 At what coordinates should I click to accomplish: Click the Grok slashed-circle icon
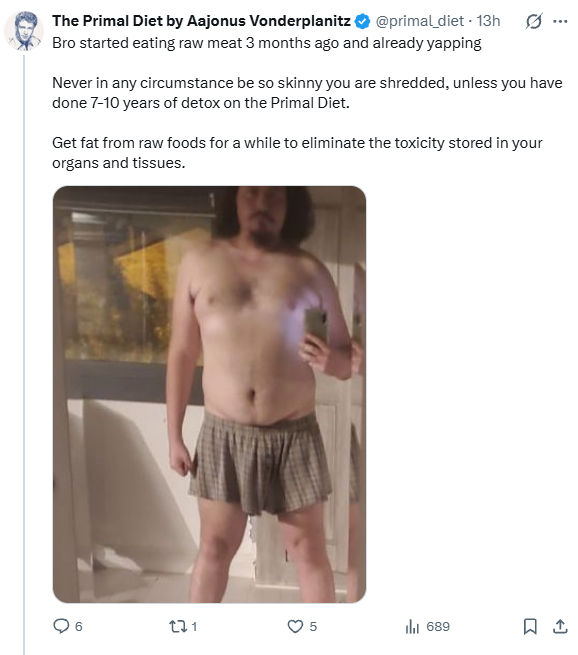tap(534, 21)
